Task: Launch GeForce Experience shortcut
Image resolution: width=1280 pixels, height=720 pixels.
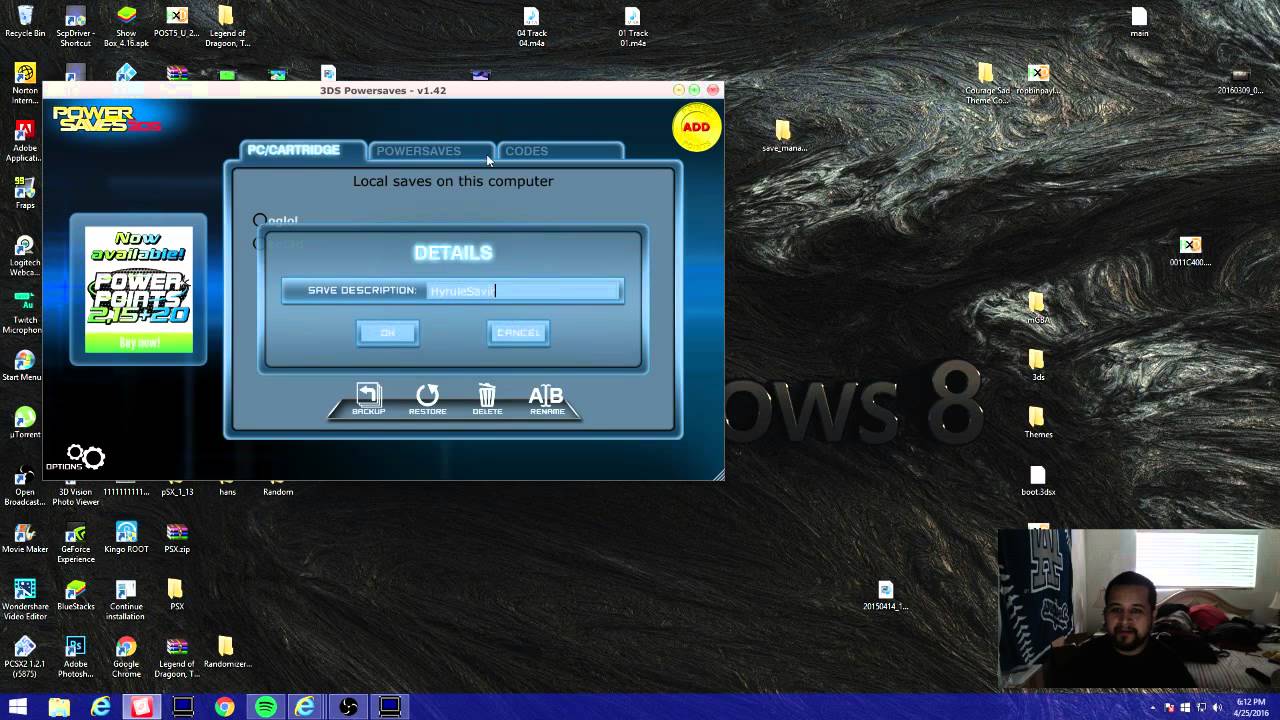Action: pyautogui.click(x=75, y=542)
